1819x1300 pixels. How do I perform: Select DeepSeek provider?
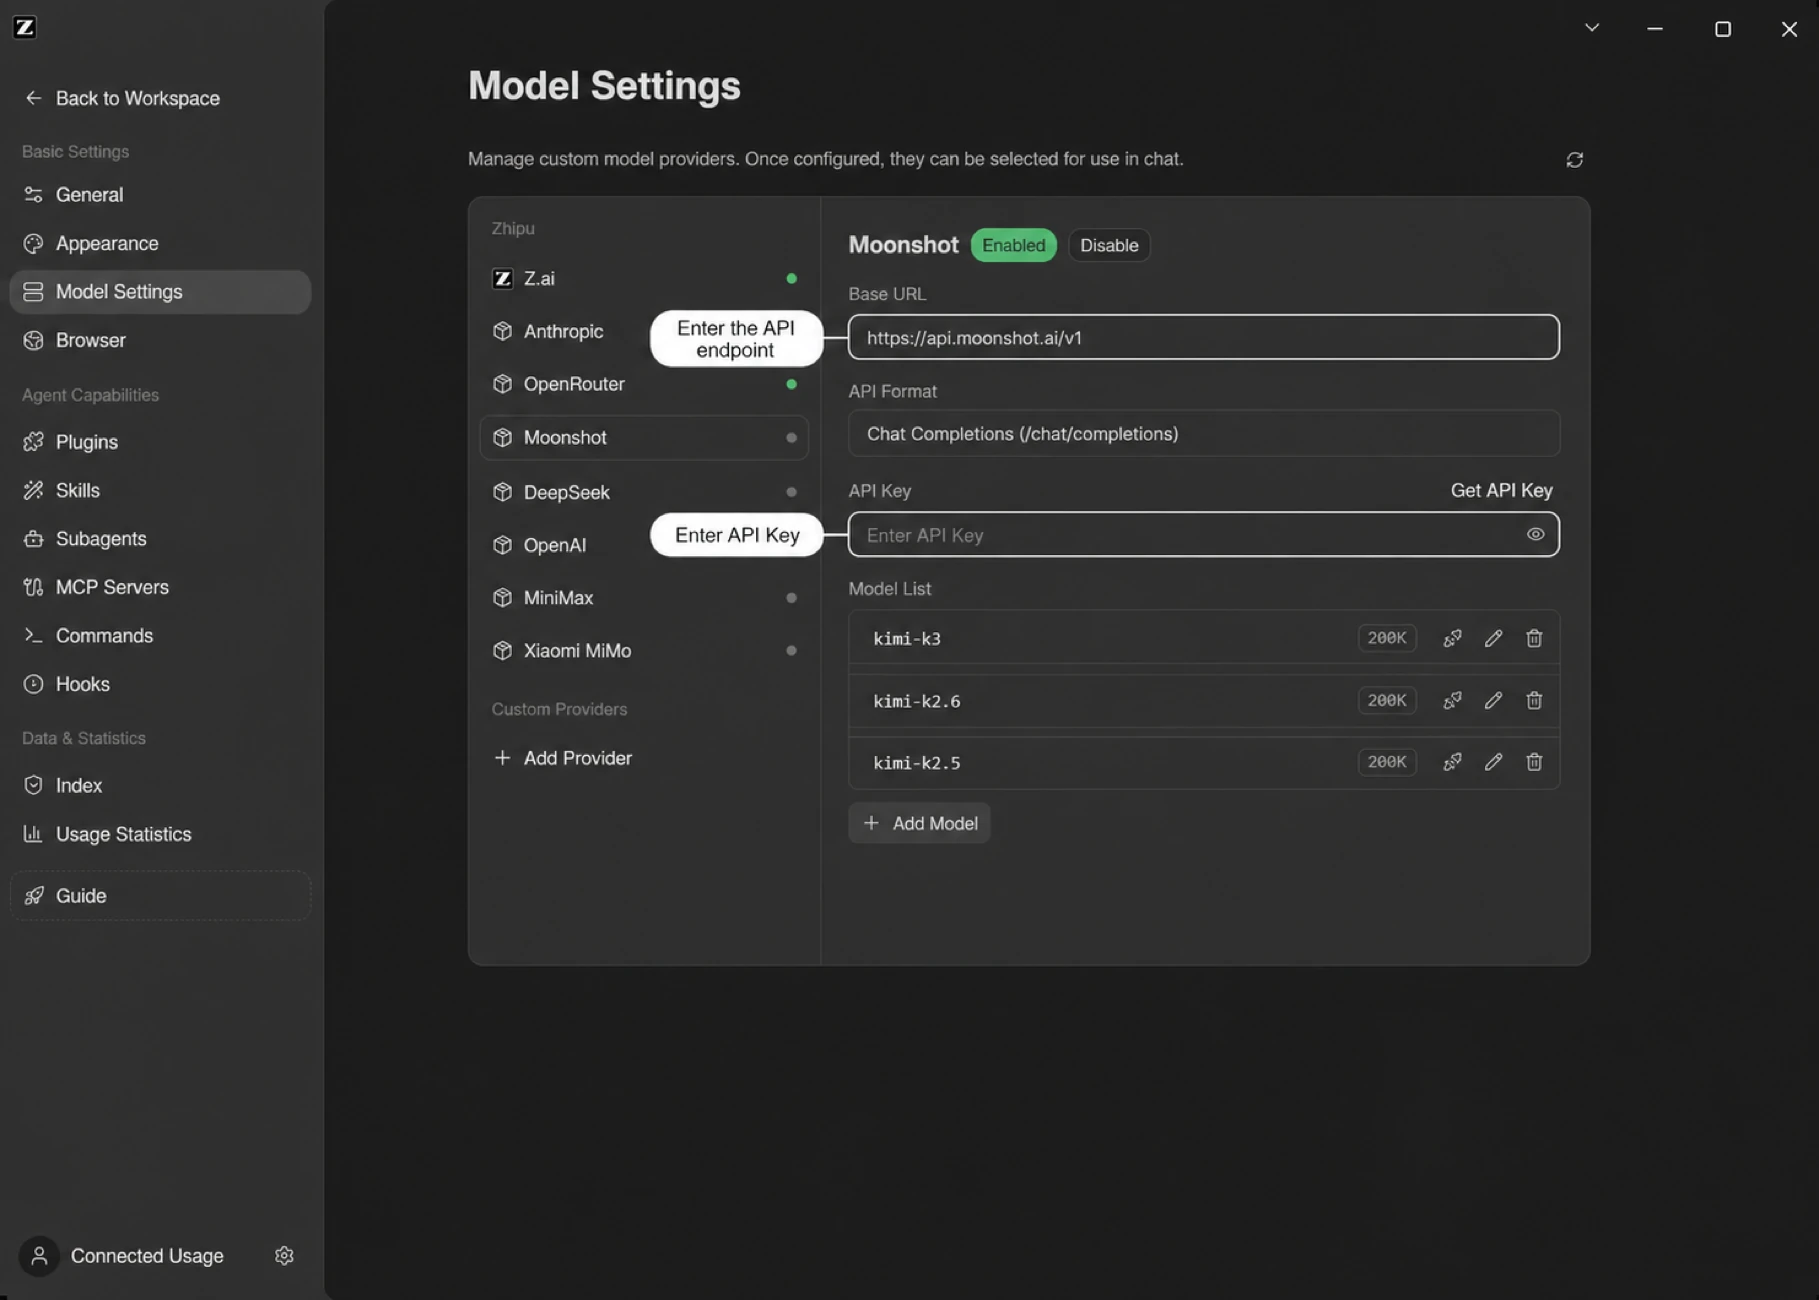pos(644,492)
